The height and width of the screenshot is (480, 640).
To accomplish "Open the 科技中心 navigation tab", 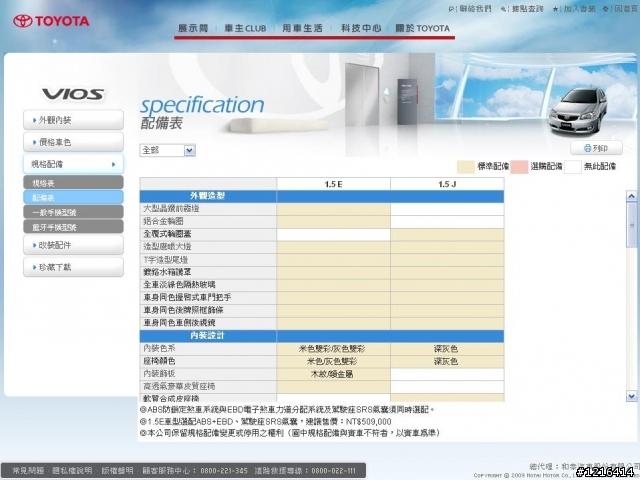I will 361,28.
